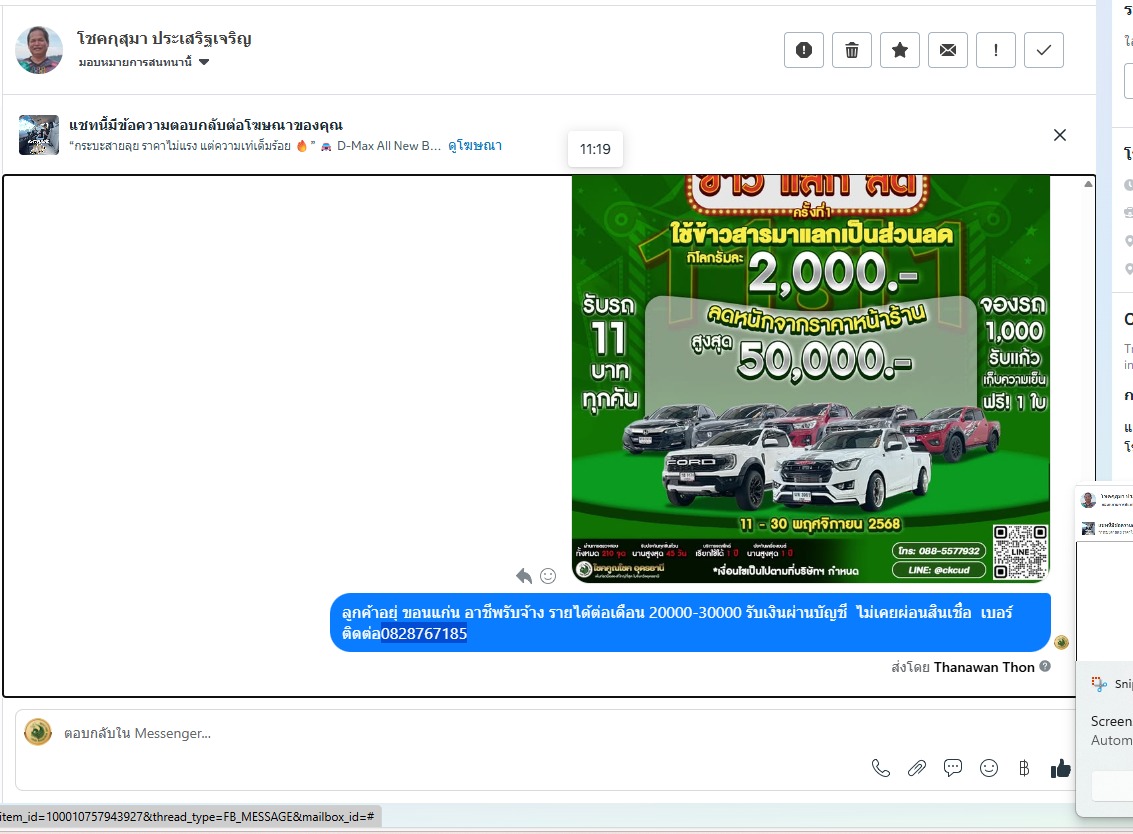Open saved replies speech bubble icon
Viewport: 1133px width, 834px height.
point(953,768)
